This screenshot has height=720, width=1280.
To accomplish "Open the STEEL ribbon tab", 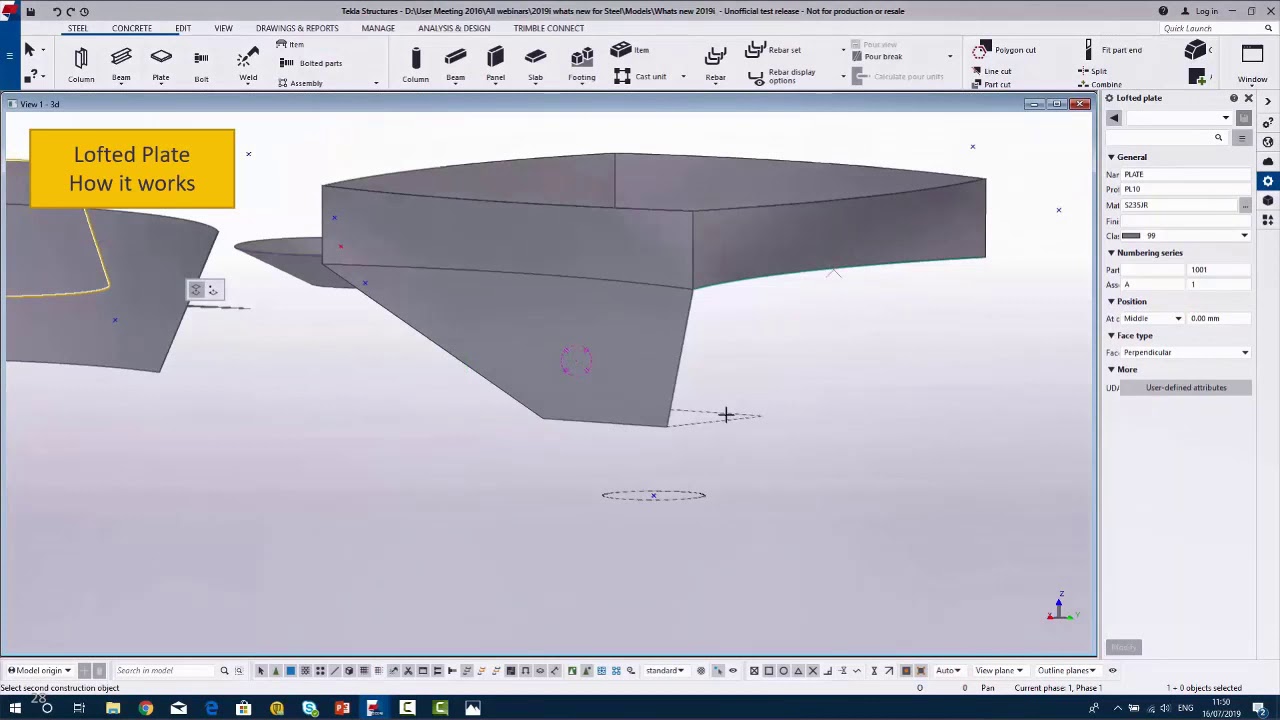I will [x=77, y=28].
